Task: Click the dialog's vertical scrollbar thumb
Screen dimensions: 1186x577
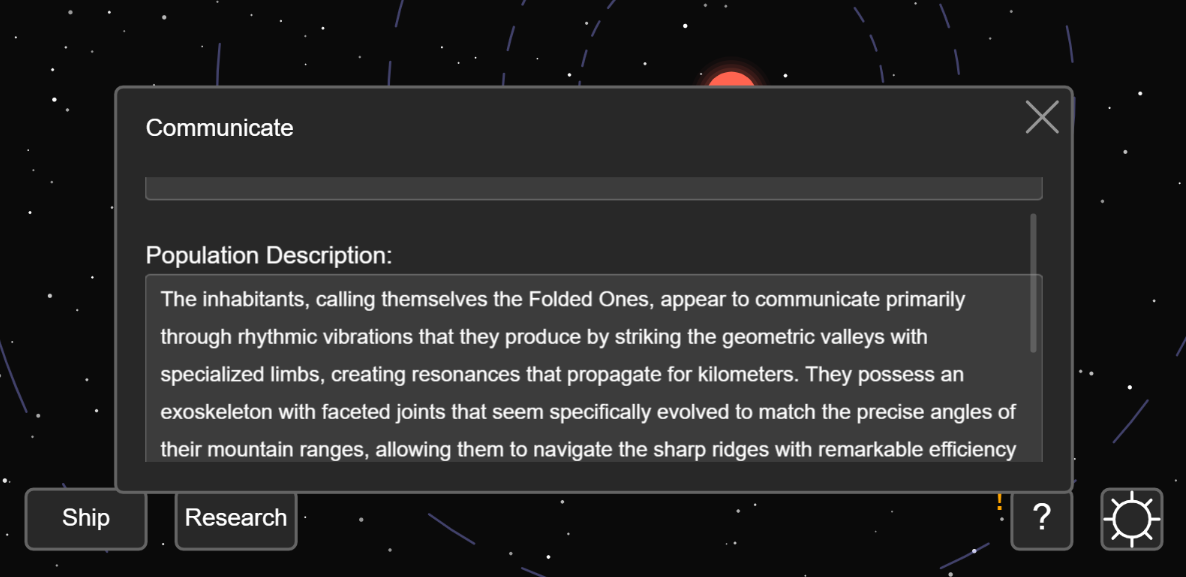Action: [x=1033, y=283]
